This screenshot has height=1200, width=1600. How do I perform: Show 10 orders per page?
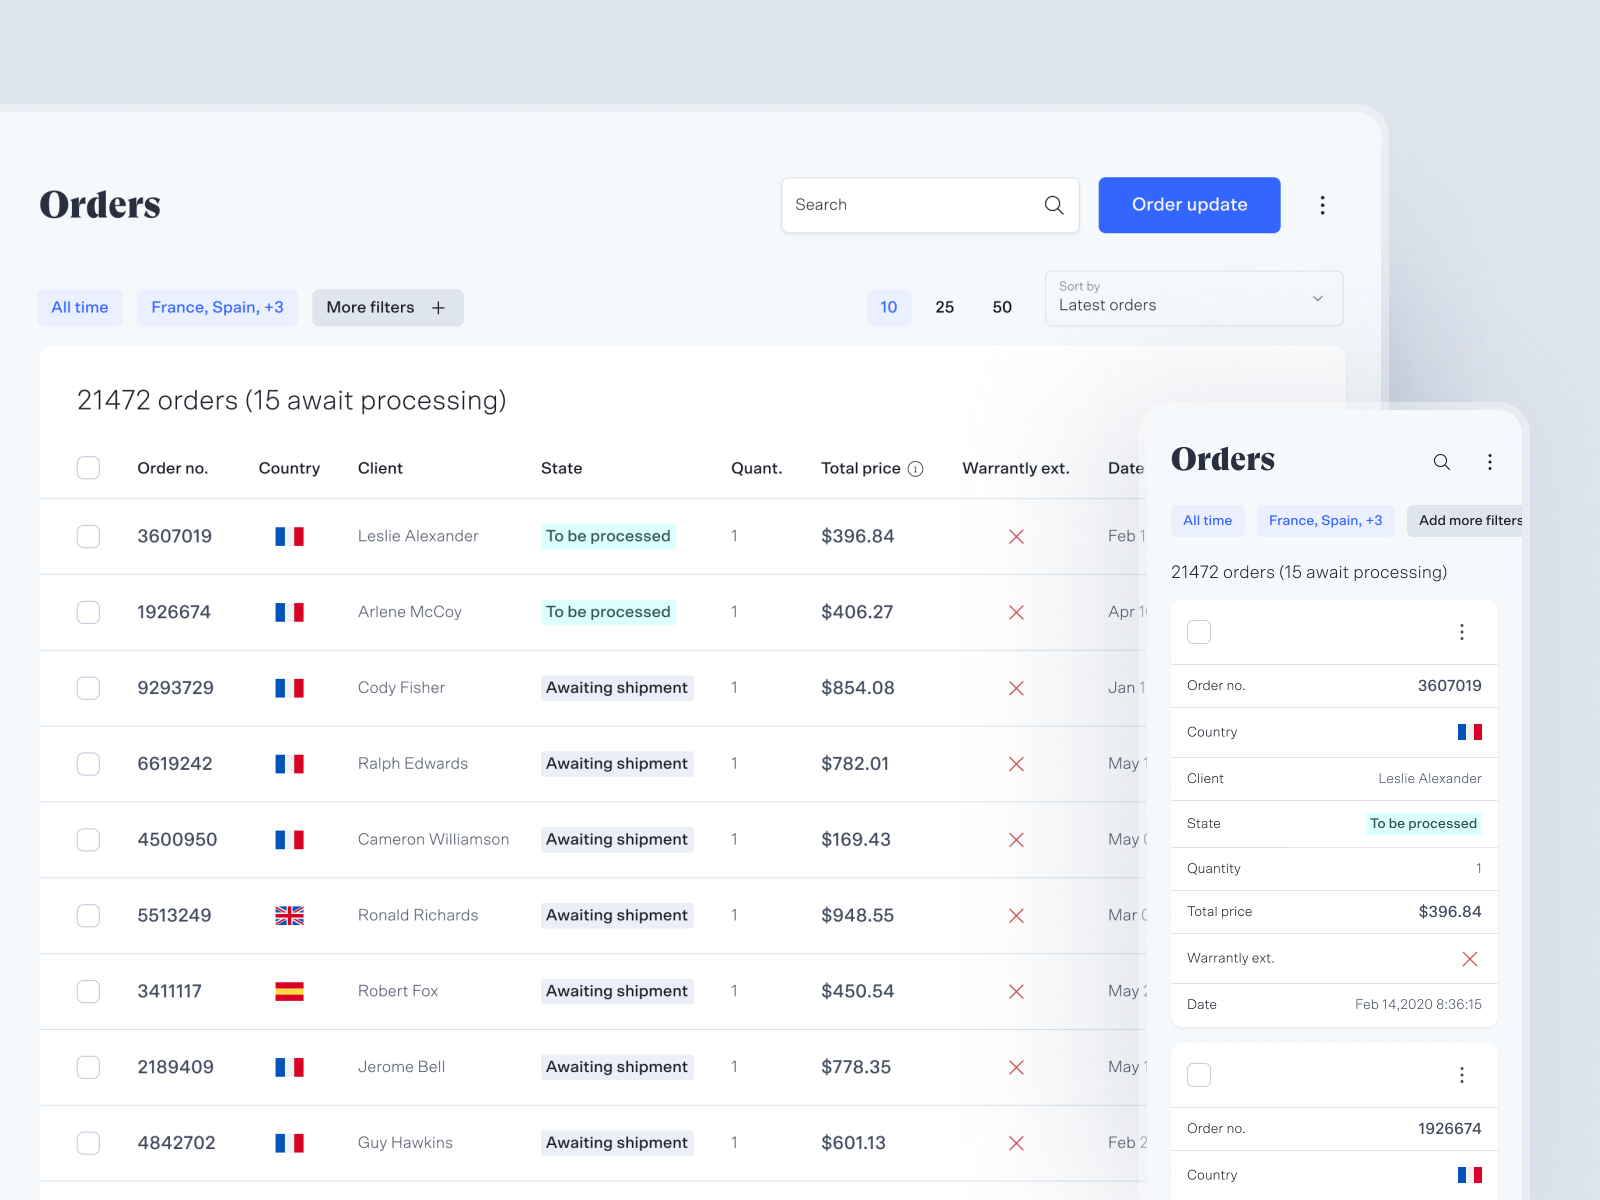point(889,308)
